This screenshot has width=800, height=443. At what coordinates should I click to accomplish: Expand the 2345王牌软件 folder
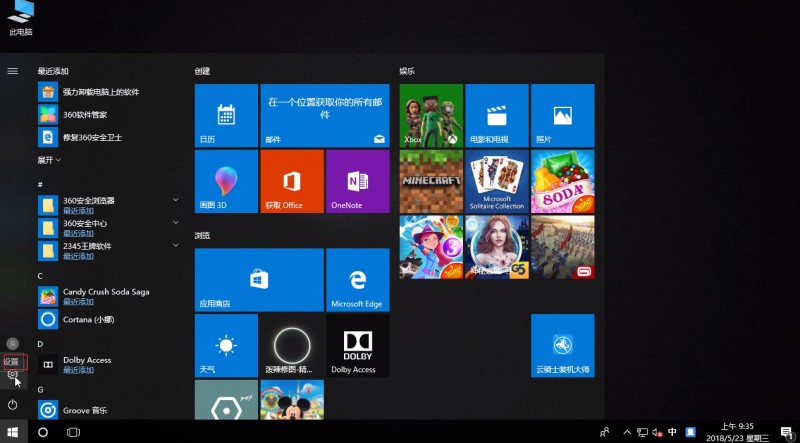176,245
